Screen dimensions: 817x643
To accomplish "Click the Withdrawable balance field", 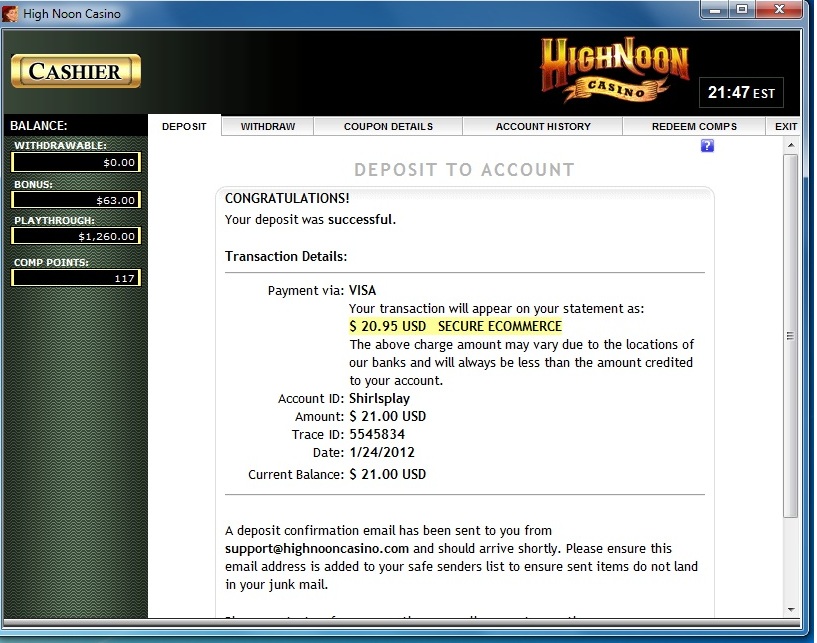I will (x=76, y=162).
